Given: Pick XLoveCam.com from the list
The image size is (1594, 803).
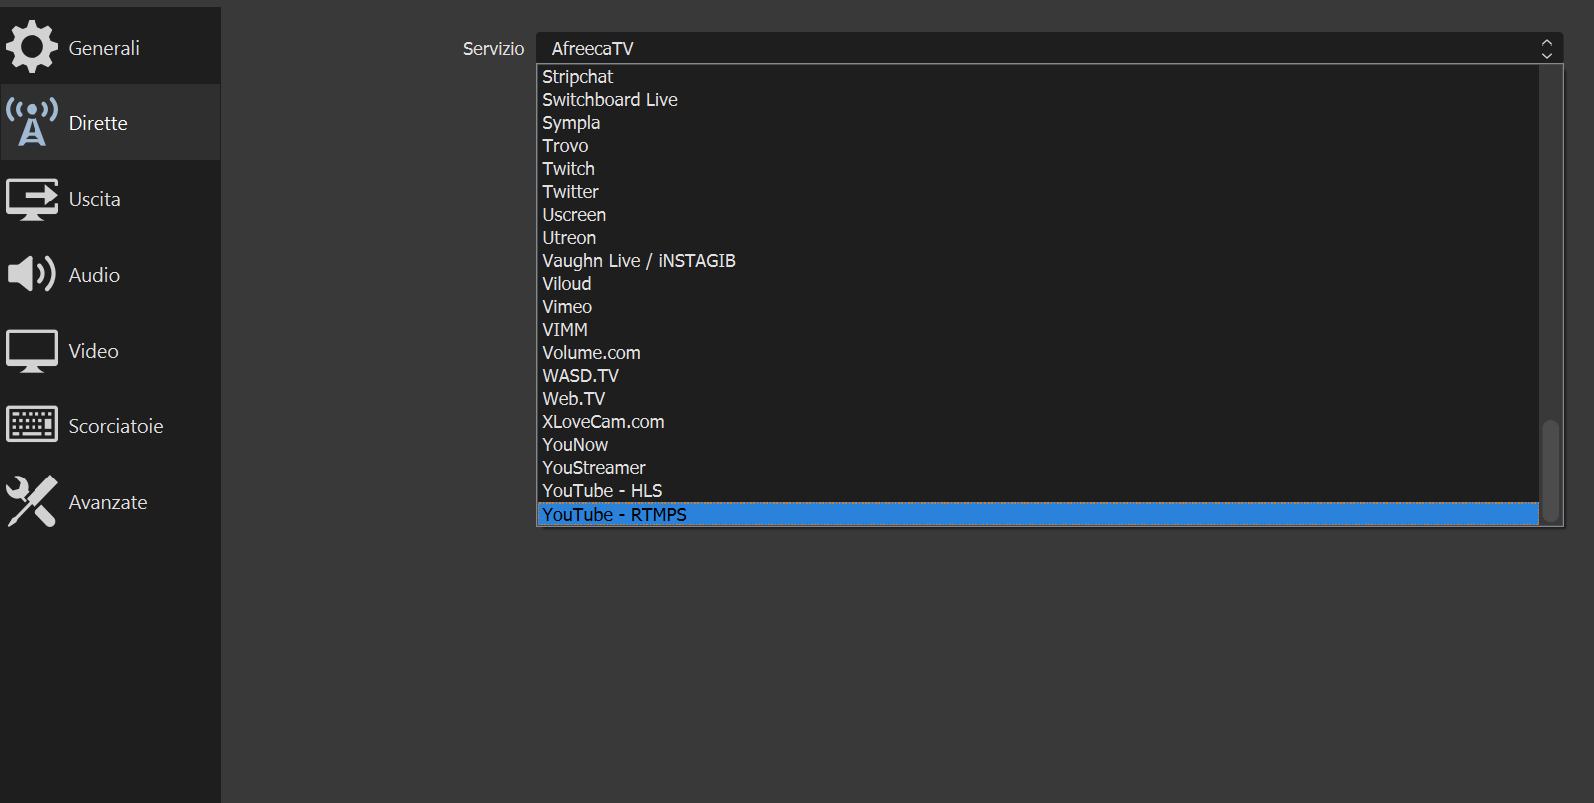Looking at the screenshot, I should (x=1038, y=422).
